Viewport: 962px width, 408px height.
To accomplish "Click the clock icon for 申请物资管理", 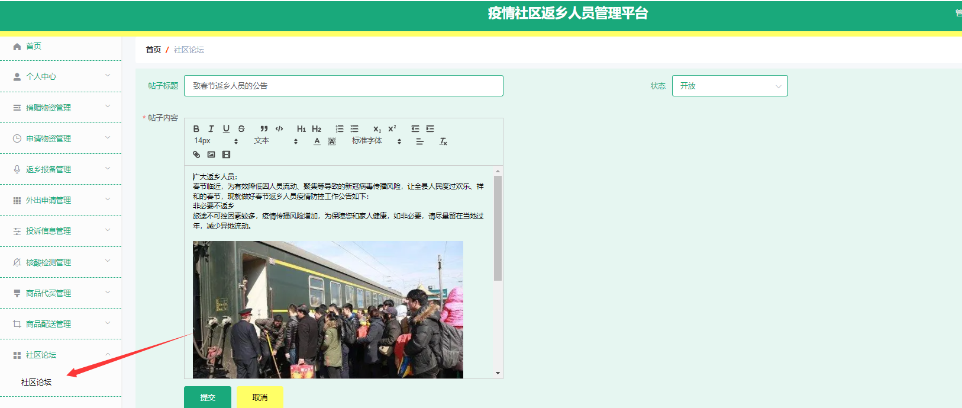I will click(17, 139).
